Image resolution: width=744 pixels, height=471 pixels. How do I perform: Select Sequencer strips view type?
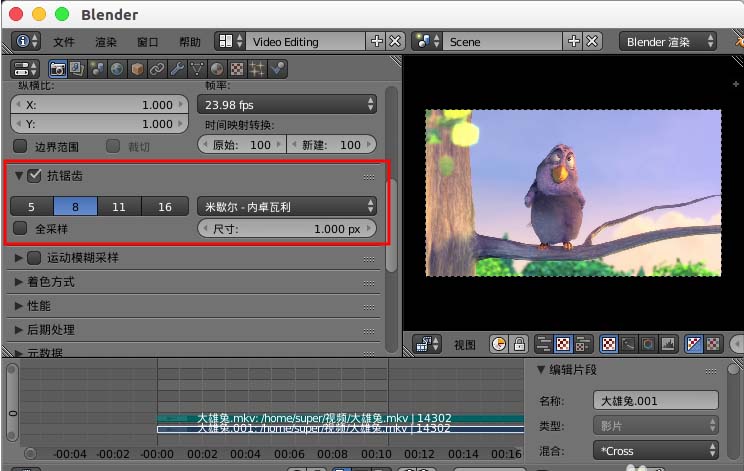tap(544, 344)
